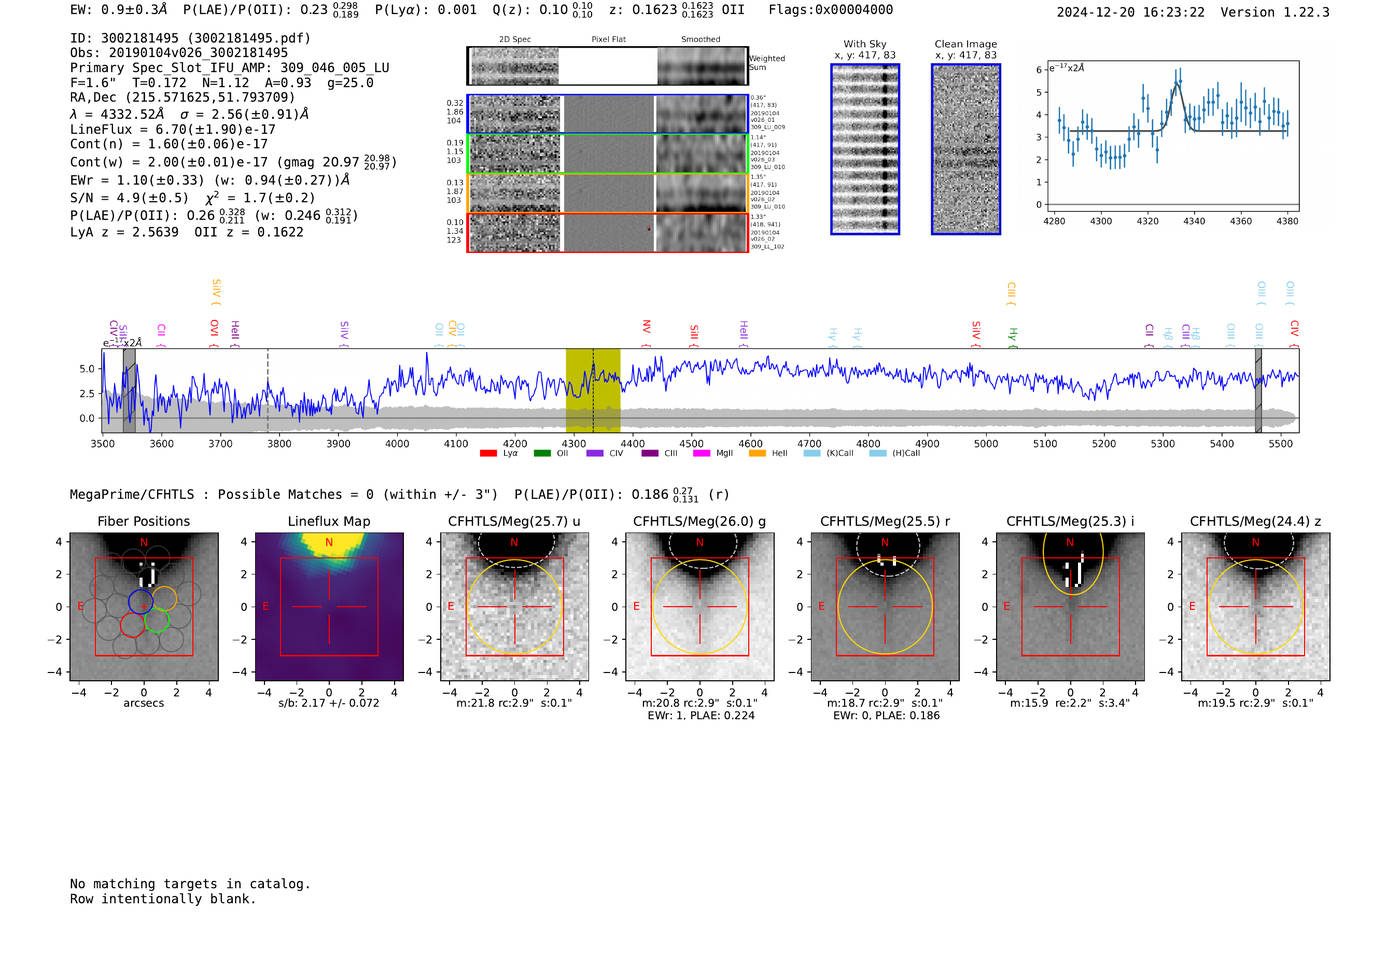Click the red Lyα legend swatch
Viewport: 1400px width, 953px height.
[x=488, y=453]
